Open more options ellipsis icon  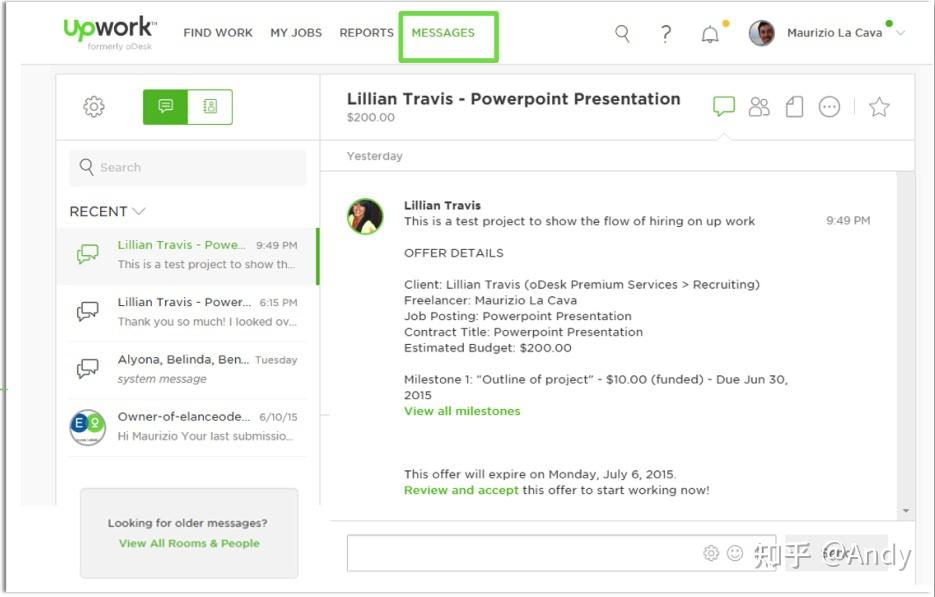tap(829, 107)
